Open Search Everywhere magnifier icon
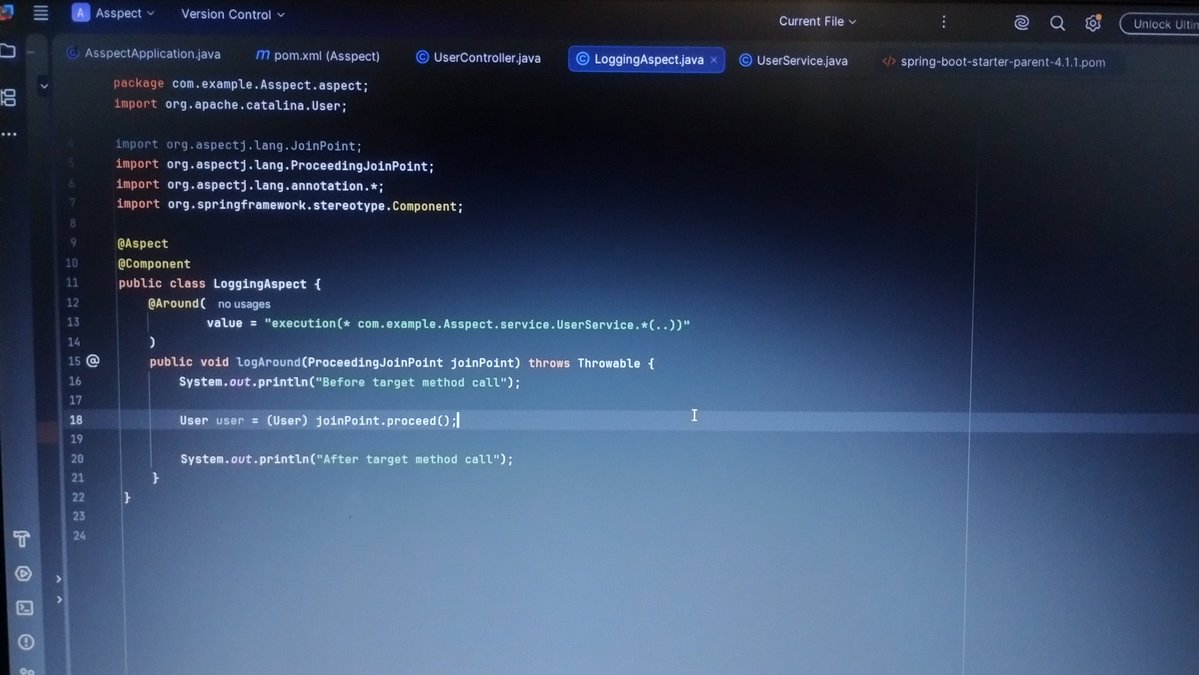 click(x=1057, y=24)
